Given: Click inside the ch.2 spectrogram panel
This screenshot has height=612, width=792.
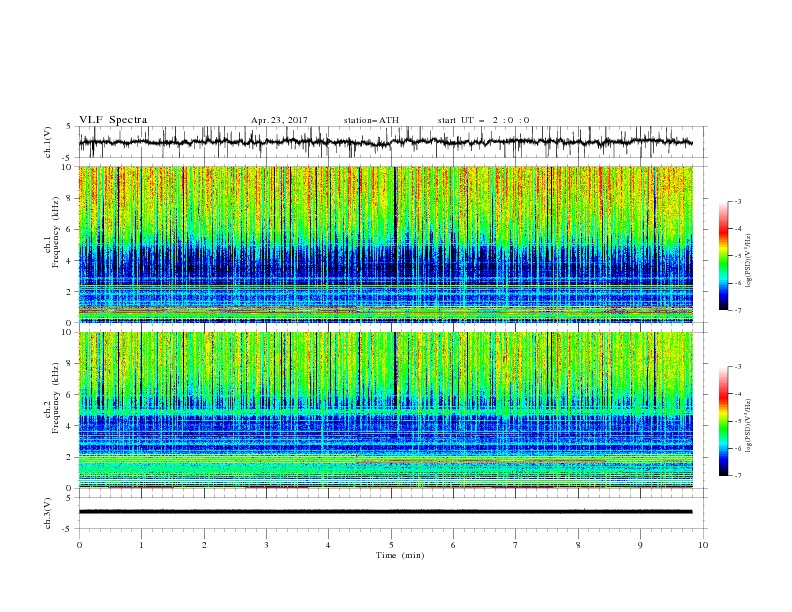Looking at the screenshot, I should click(x=386, y=410).
